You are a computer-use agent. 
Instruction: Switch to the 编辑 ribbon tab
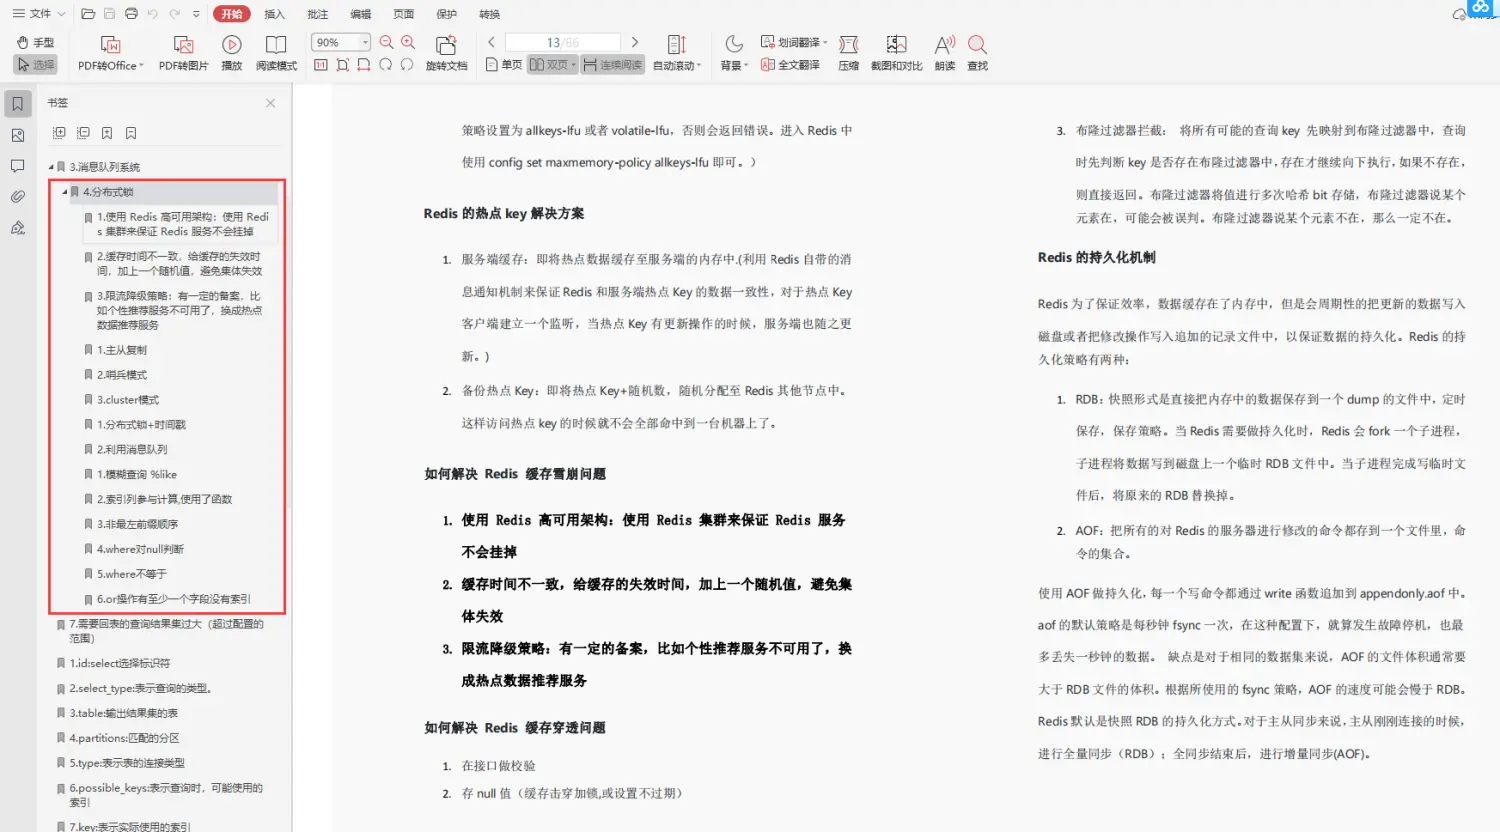point(361,14)
